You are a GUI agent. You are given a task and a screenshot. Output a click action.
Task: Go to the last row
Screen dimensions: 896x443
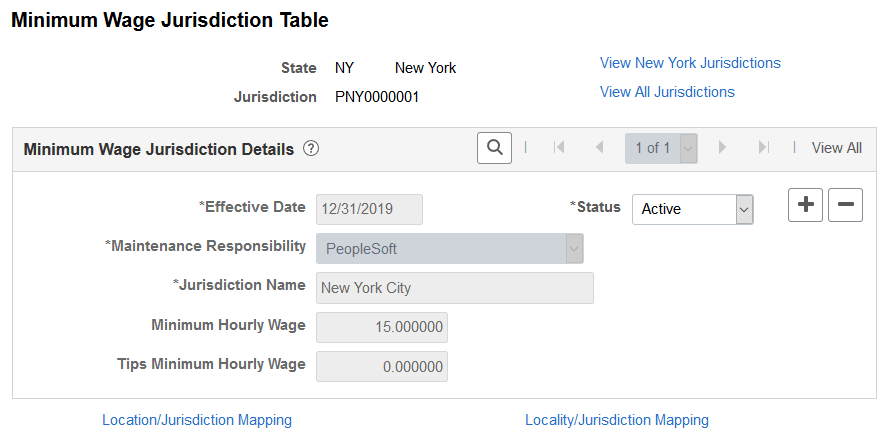[763, 148]
